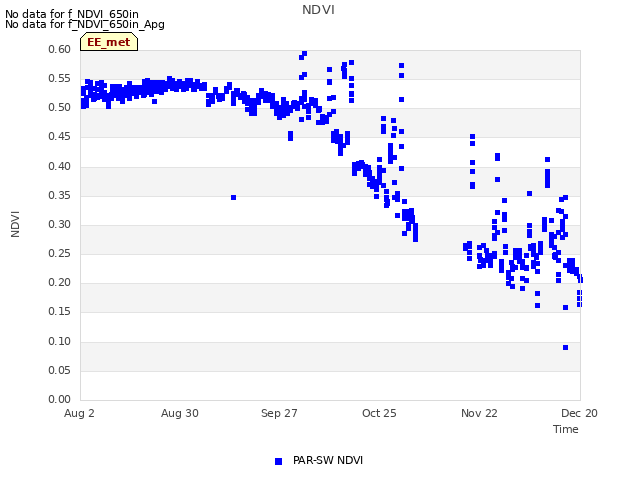Click the 0.50 y-axis tick label
The image size is (640, 480).
pyautogui.click(x=60, y=108)
